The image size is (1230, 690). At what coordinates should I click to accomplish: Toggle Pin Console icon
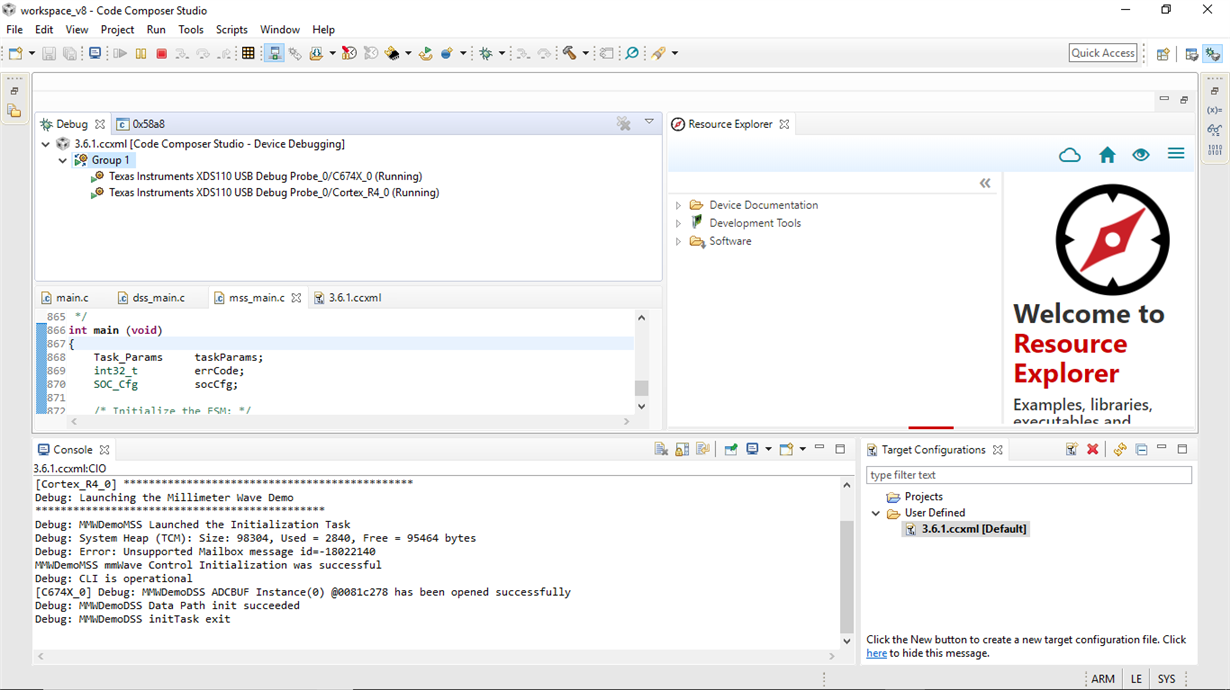731,450
